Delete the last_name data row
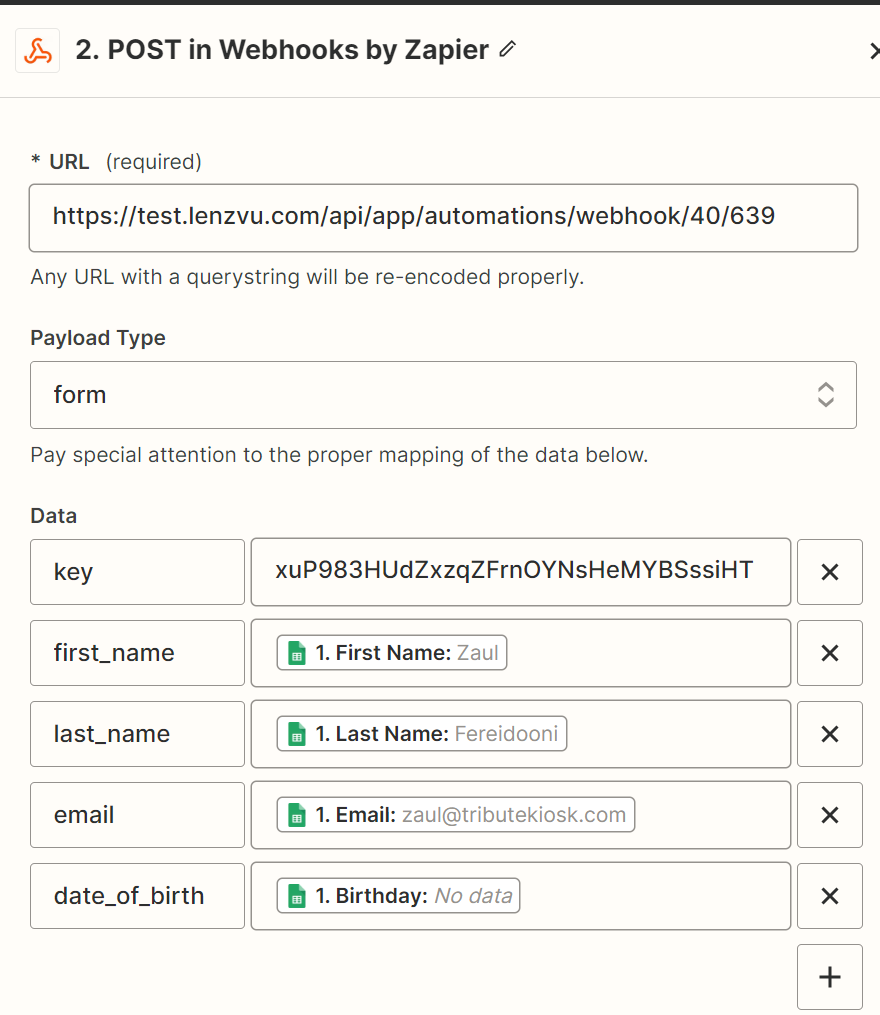Image resolution: width=880 pixels, height=1015 pixels. point(829,734)
